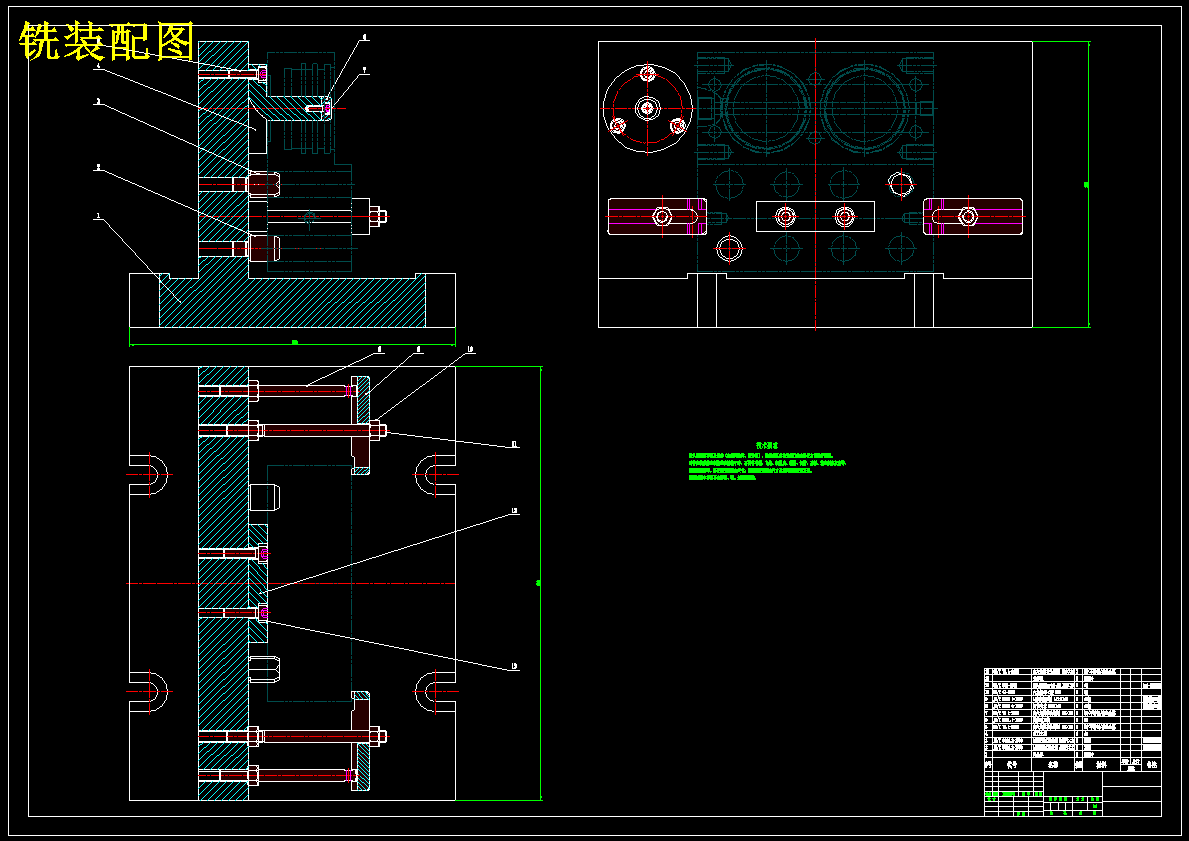Select the lower-right U-slot in plan view
The height and width of the screenshot is (841, 1189).
click(x=435, y=692)
